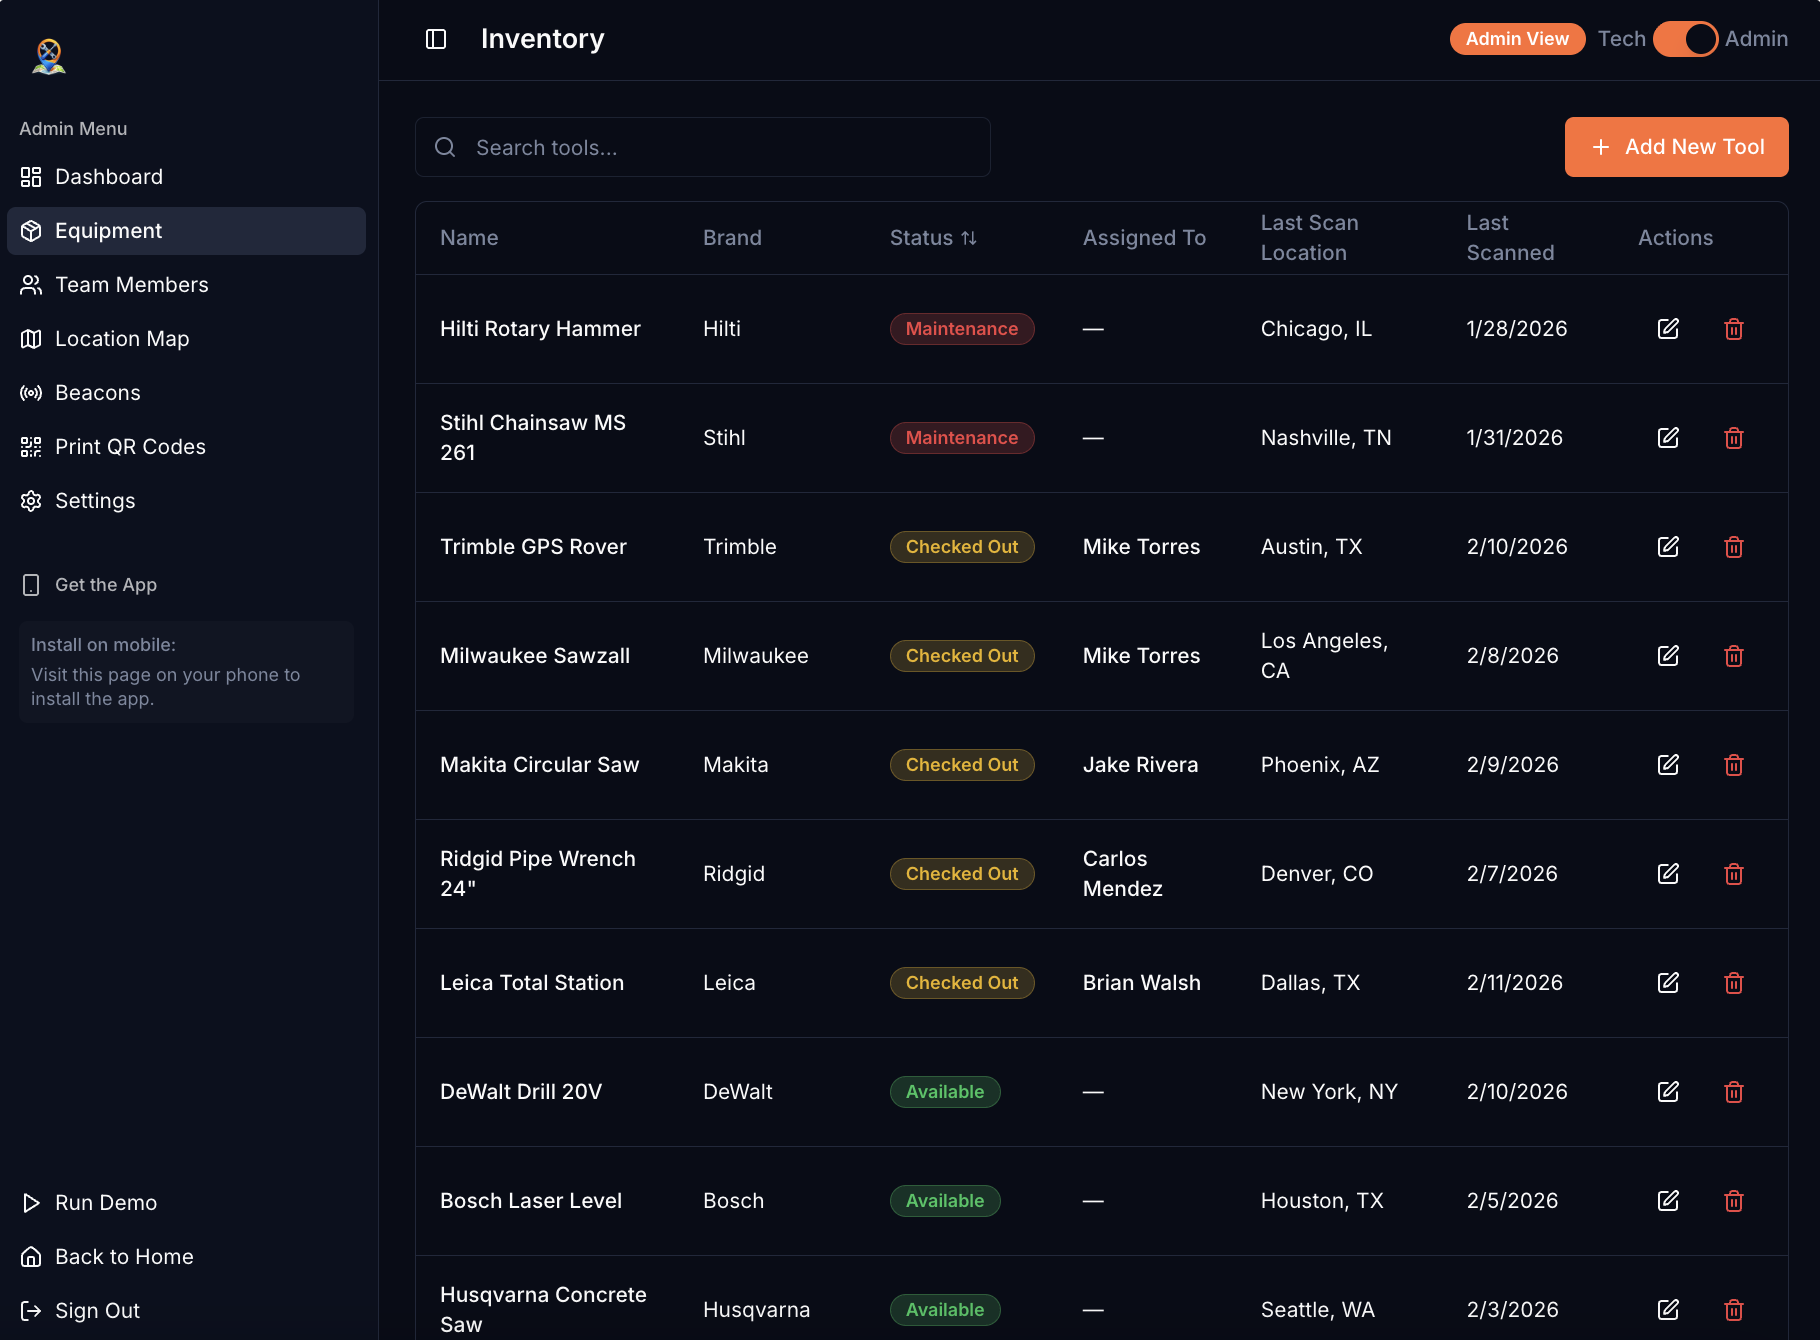
Task: Open Print QR Codes page
Action: pos(186,447)
